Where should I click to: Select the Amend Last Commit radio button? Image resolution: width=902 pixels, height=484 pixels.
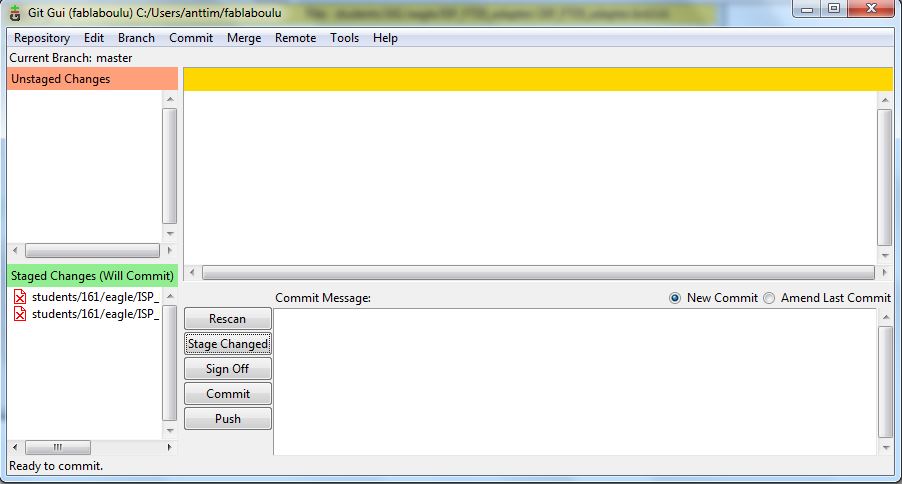point(769,298)
